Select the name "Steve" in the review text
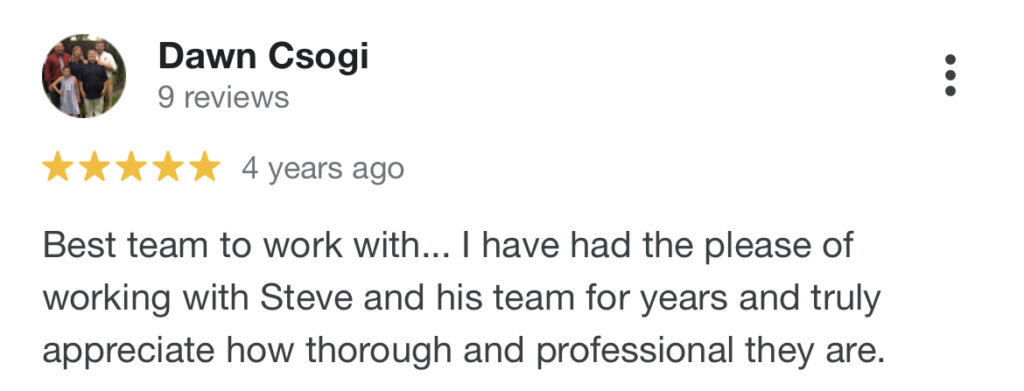 click(307, 300)
